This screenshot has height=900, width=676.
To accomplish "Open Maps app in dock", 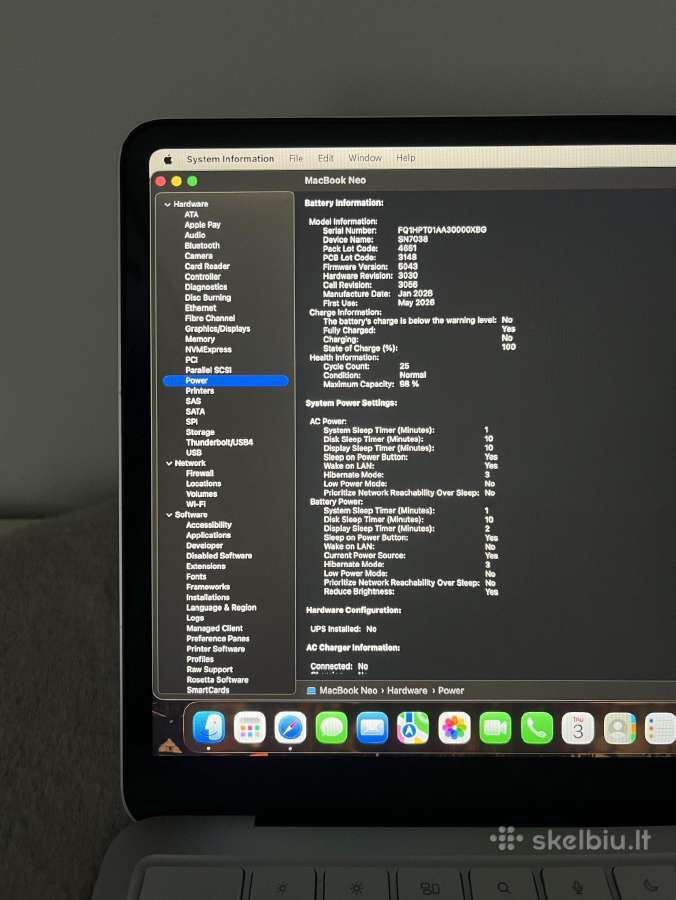I will [413, 727].
